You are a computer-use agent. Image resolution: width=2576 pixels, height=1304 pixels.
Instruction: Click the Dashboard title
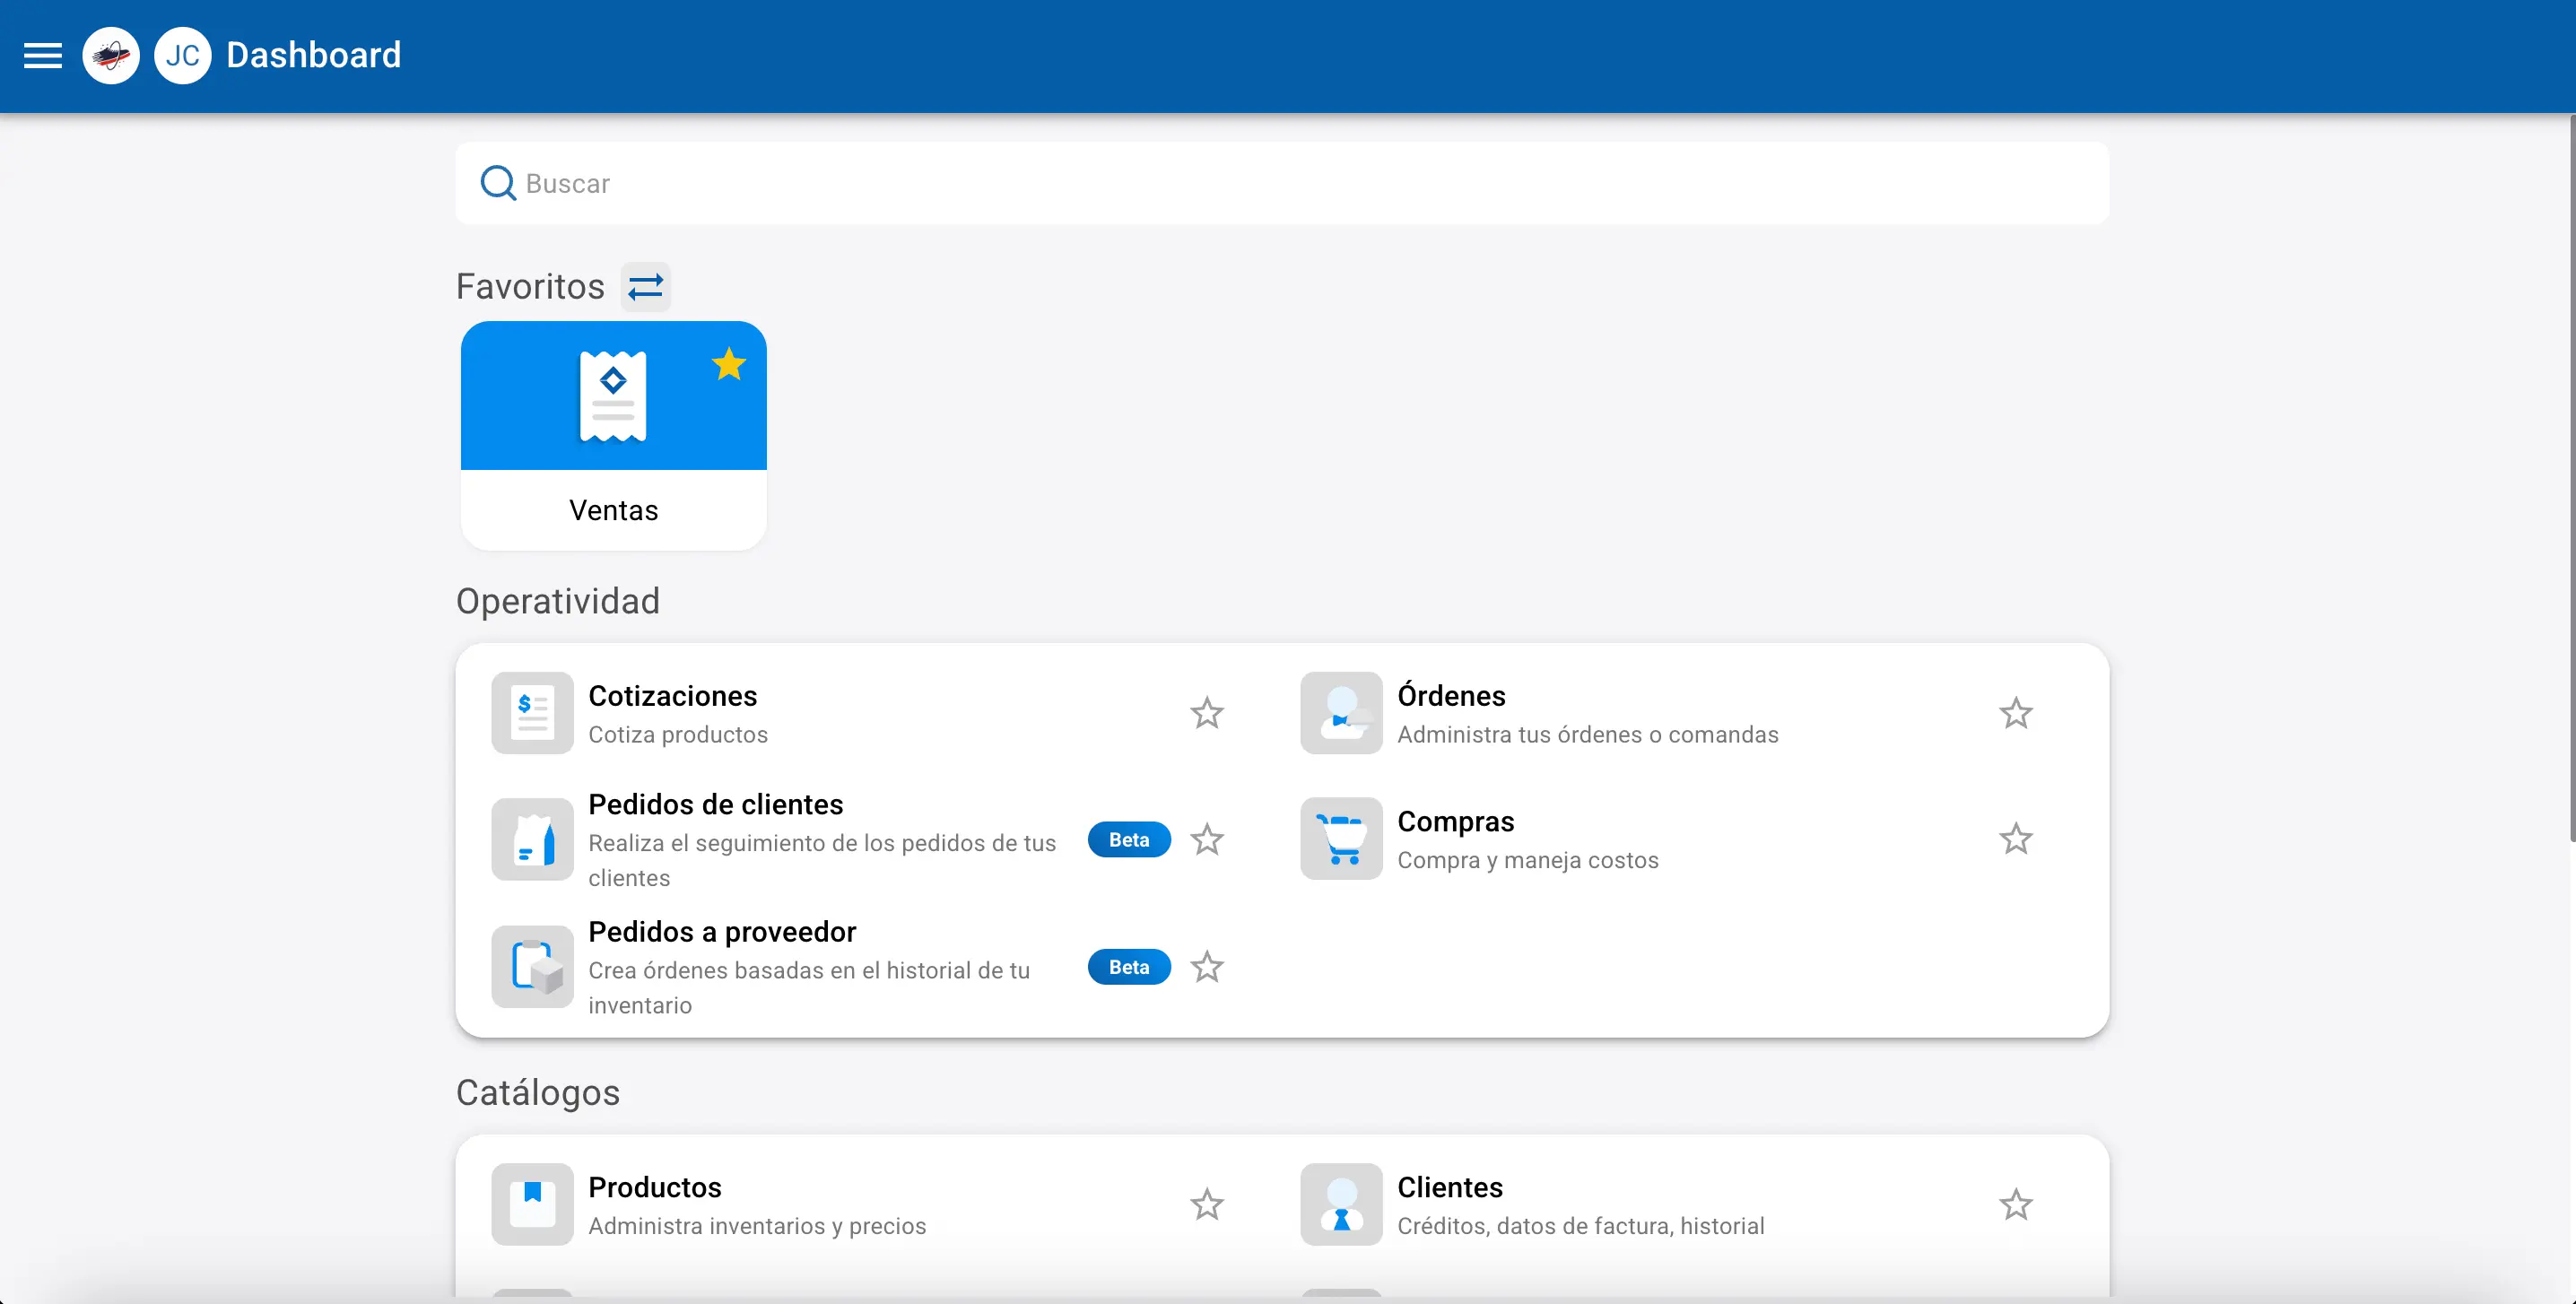[313, 55]
